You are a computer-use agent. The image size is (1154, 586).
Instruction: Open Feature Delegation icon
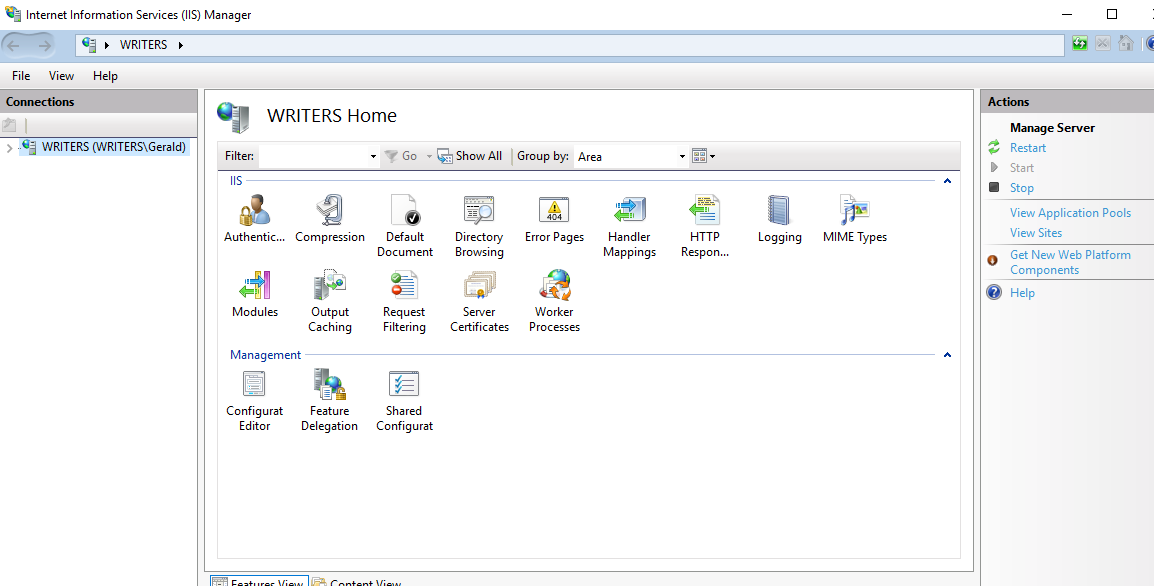tap(330, 384)
